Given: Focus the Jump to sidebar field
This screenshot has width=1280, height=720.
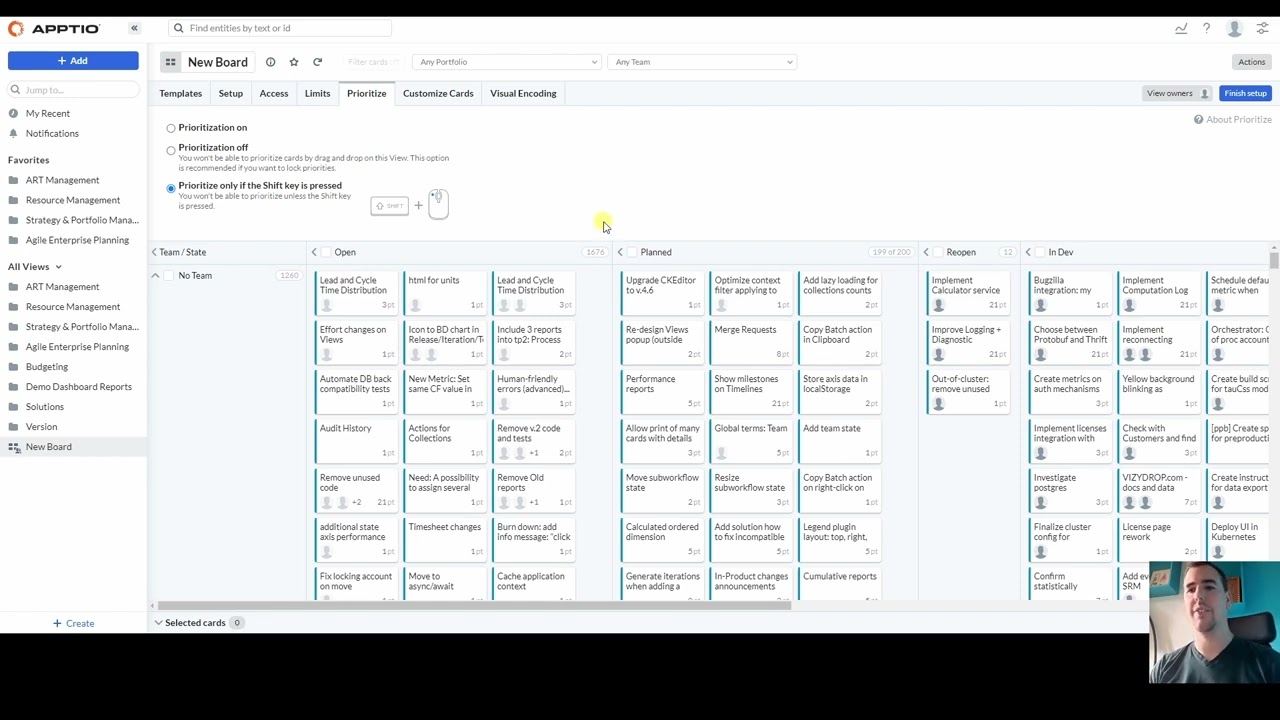Looking at the screenshot, I should 73,90.
